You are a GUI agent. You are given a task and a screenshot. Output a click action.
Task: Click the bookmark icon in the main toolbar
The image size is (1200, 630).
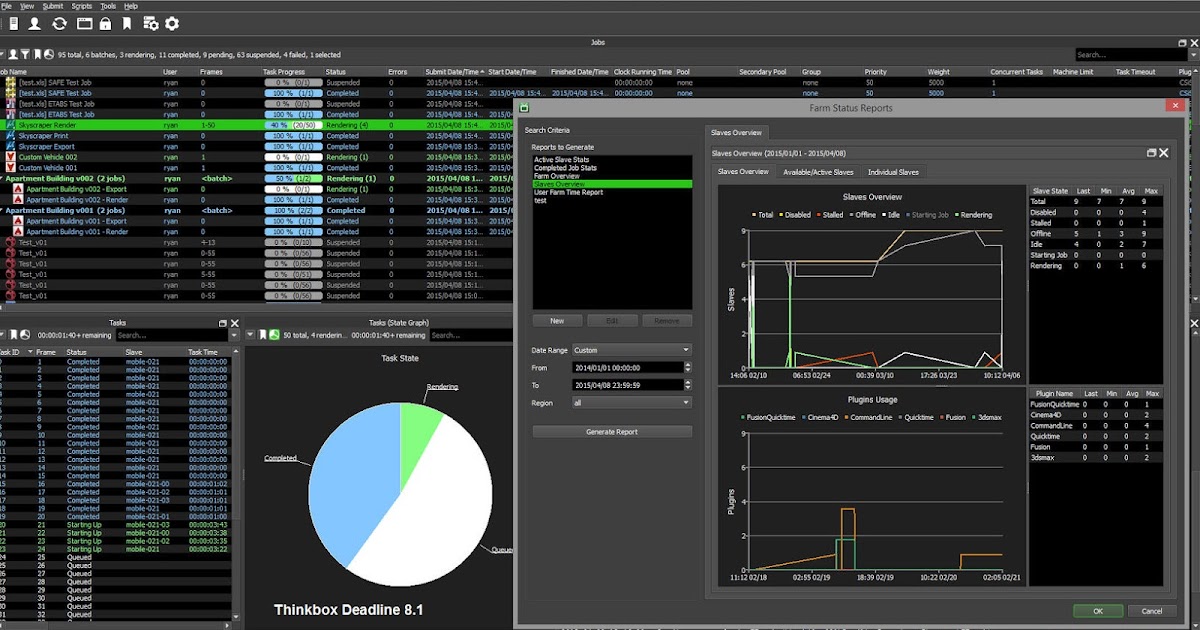[127, 23]
